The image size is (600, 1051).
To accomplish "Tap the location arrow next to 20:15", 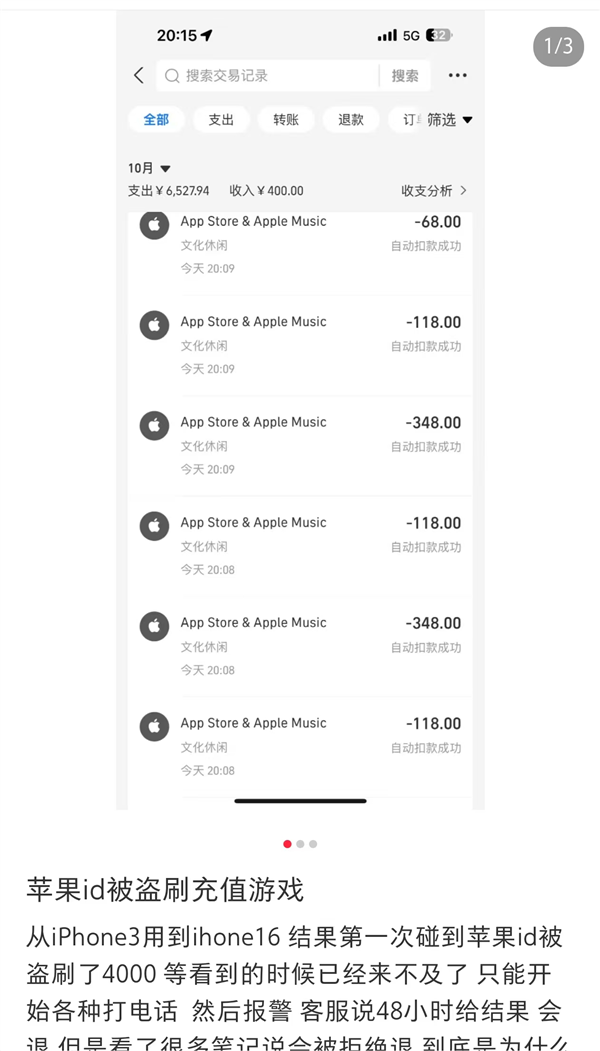I will click(207, 34).
